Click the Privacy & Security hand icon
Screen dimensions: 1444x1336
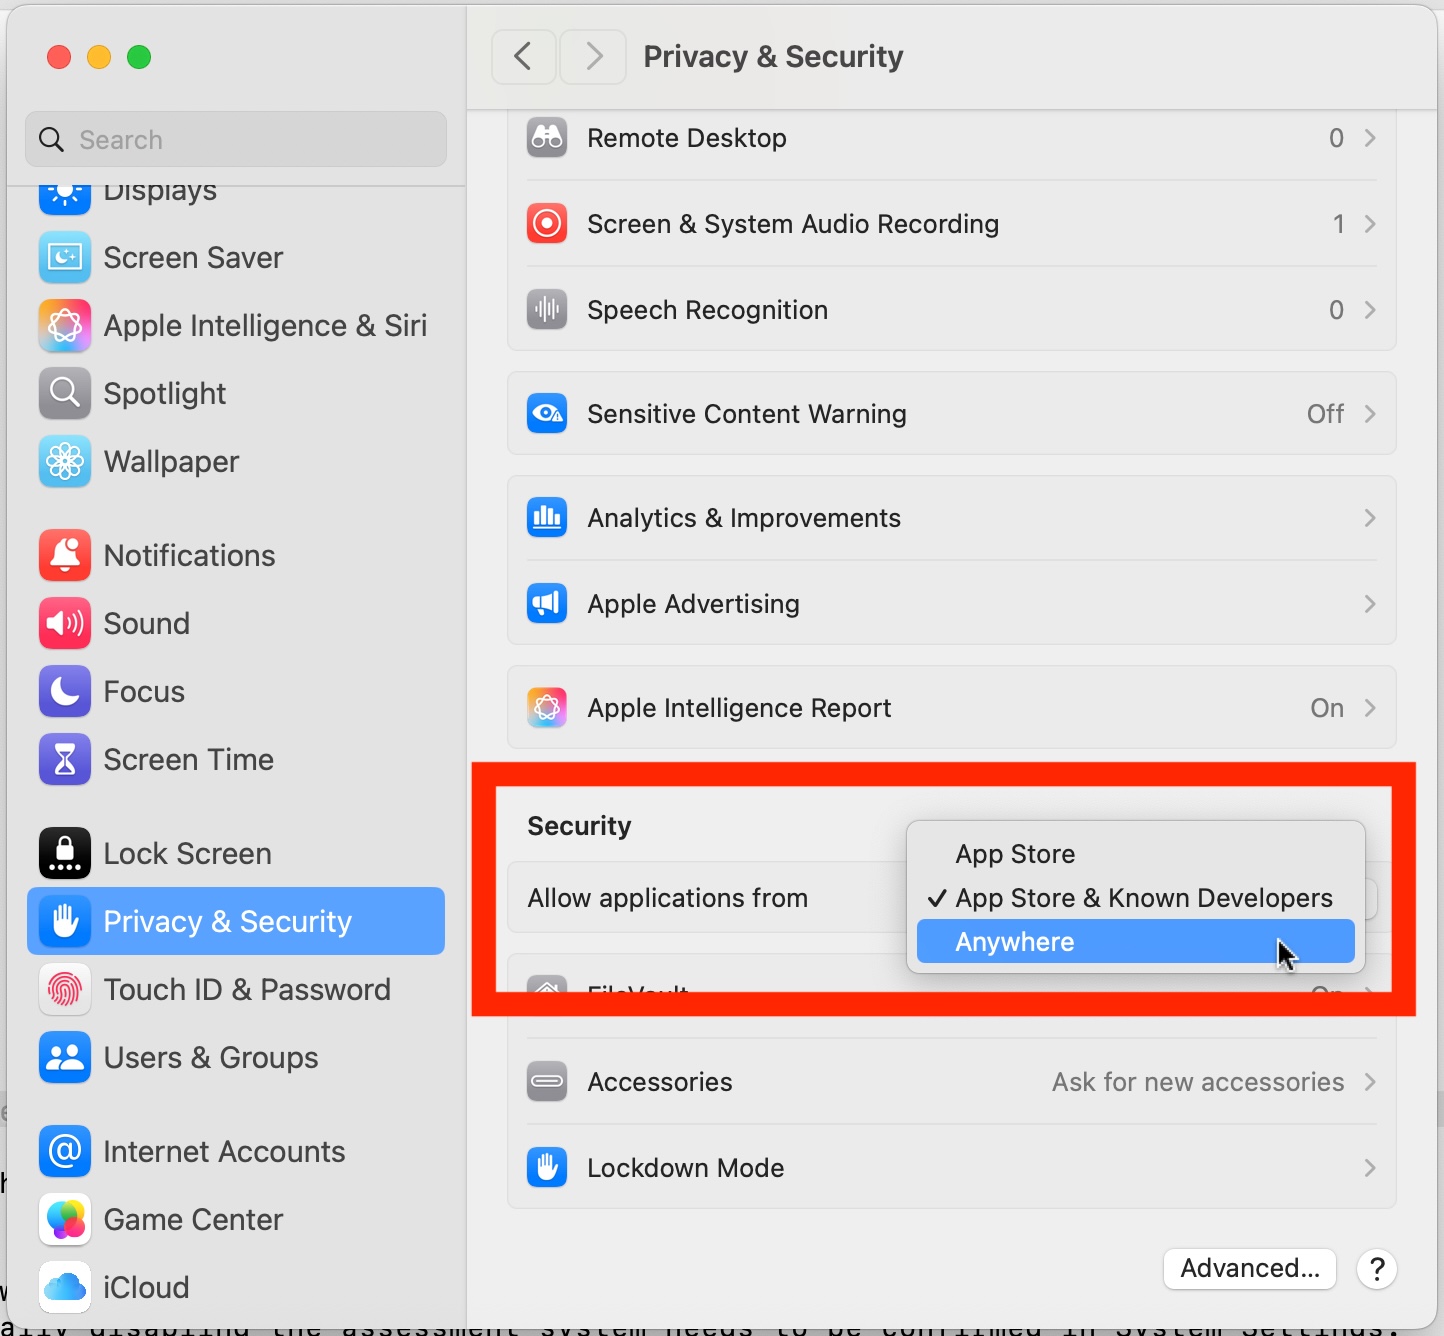point(65,922)
